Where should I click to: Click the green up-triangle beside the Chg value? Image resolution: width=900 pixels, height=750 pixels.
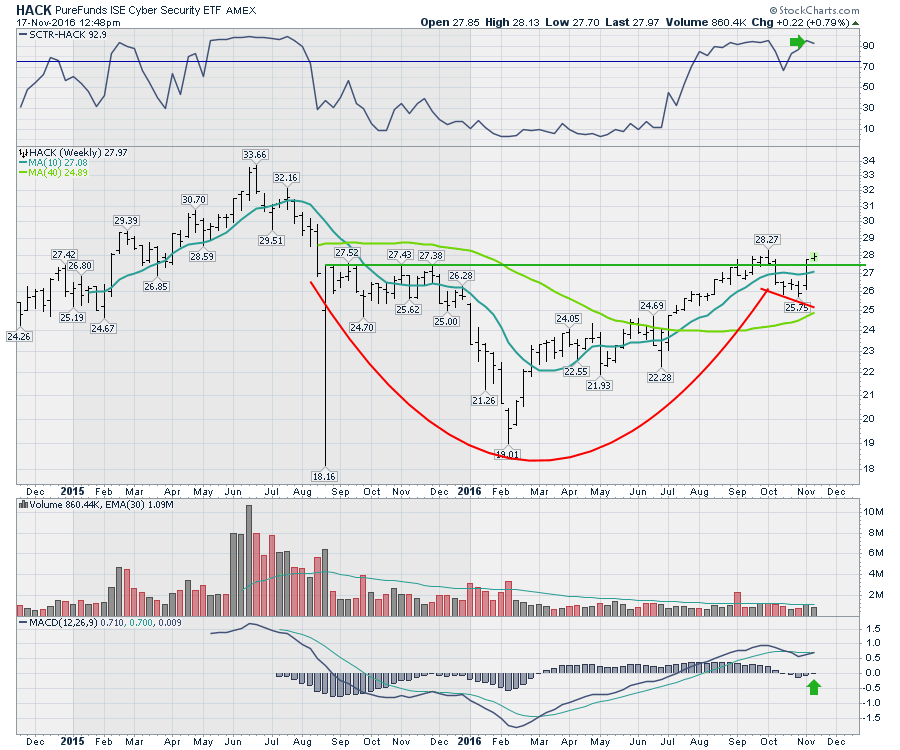pos(856,23)
